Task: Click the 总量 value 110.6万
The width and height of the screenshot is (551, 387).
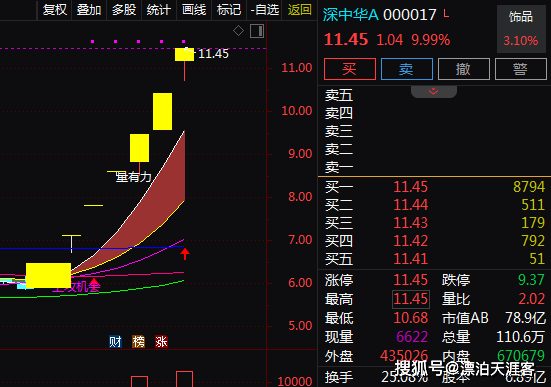Action: 520,337
